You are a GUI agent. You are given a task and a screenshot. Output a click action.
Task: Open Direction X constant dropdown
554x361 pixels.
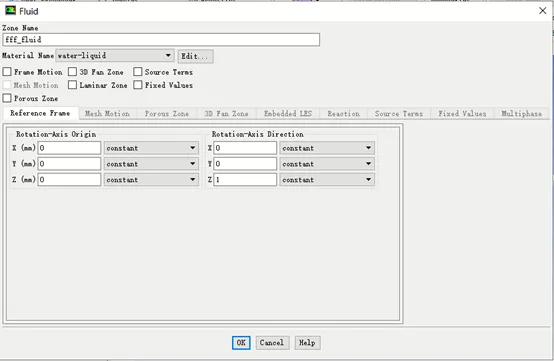[327, 148]
